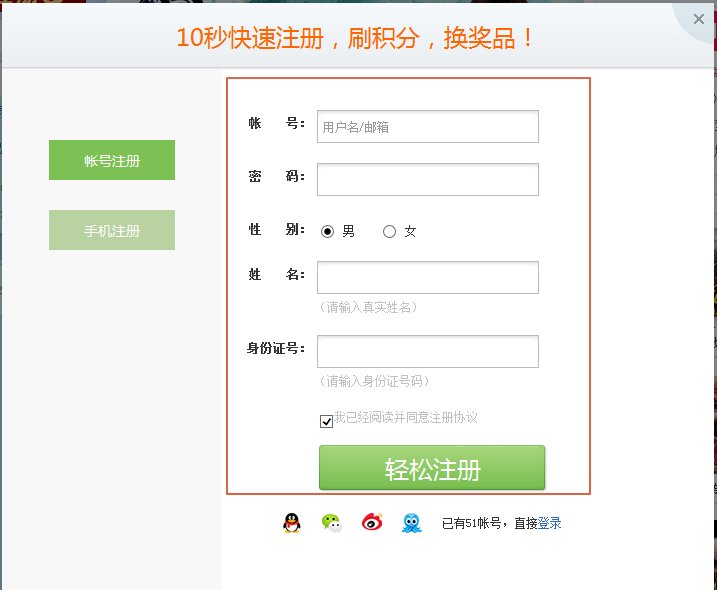Image resolution: width=717 pixels, height=590 pixels.
Task: Click the 女 text label beside the radio
Action: point(410,231)
